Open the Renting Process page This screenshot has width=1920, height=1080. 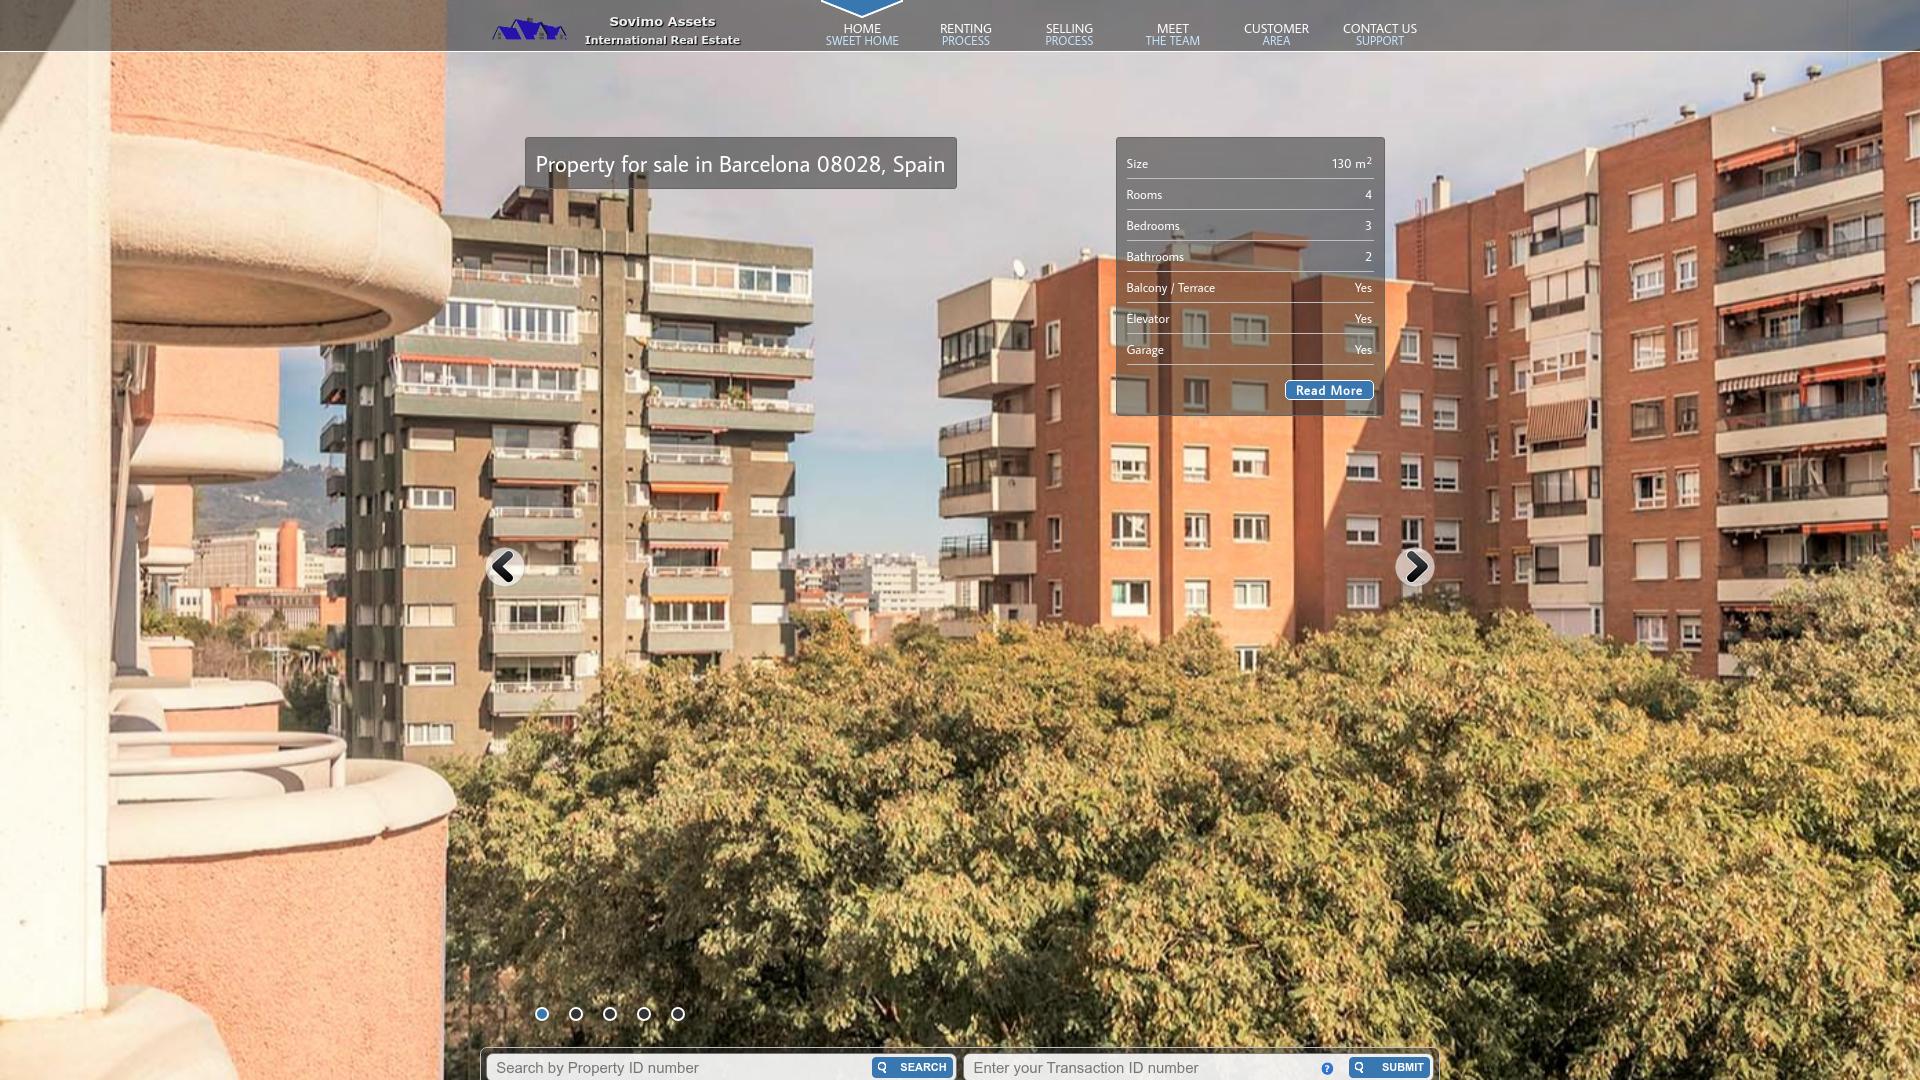tap(965, 34)
